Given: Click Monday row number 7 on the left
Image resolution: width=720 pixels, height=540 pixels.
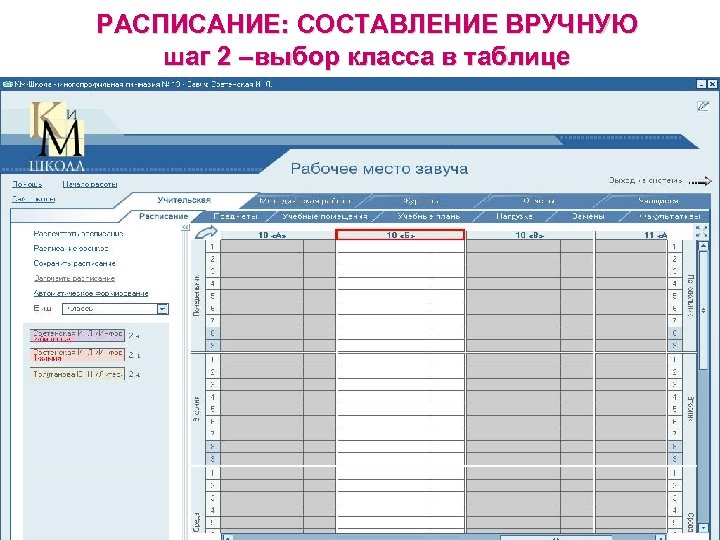Looking at the screenshot, I should (213, 321).
